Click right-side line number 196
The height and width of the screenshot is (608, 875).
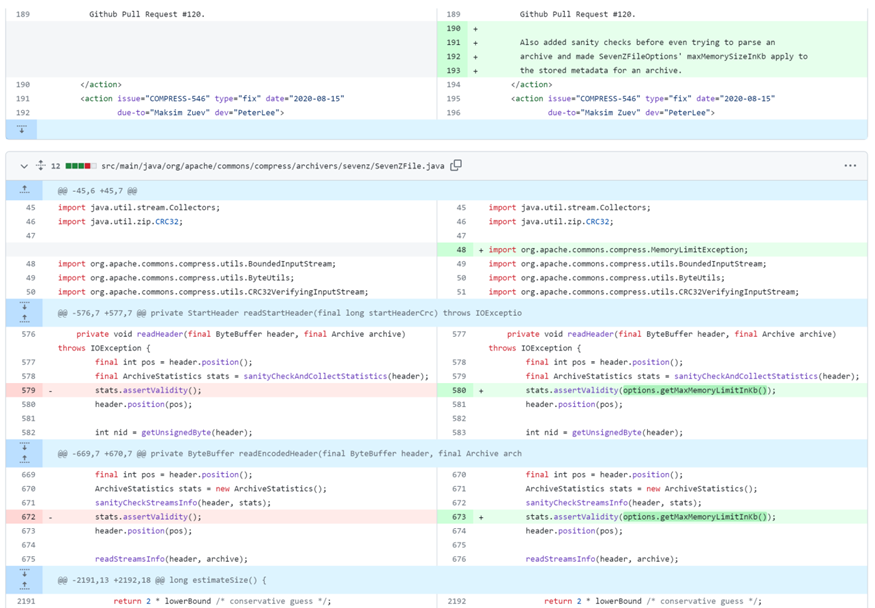point(454,113)
